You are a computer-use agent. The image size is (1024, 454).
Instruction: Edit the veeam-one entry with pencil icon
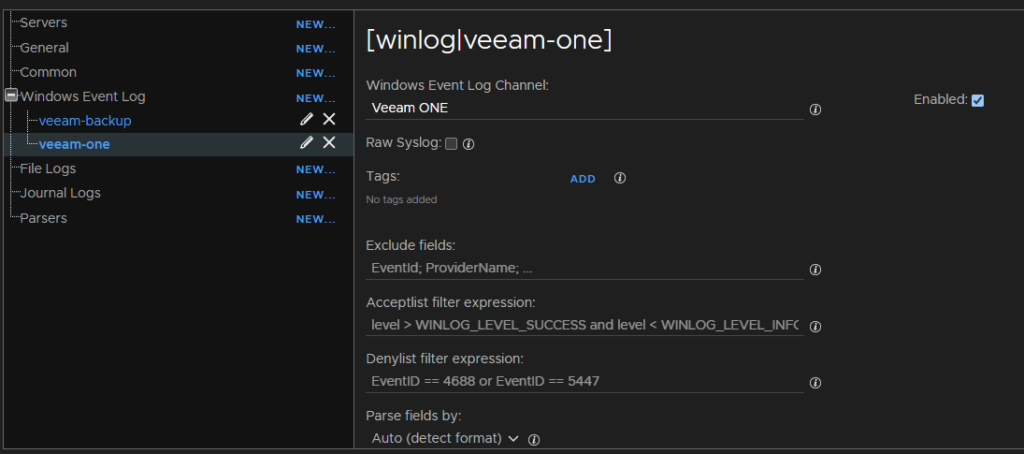click(x=306, y=142)
